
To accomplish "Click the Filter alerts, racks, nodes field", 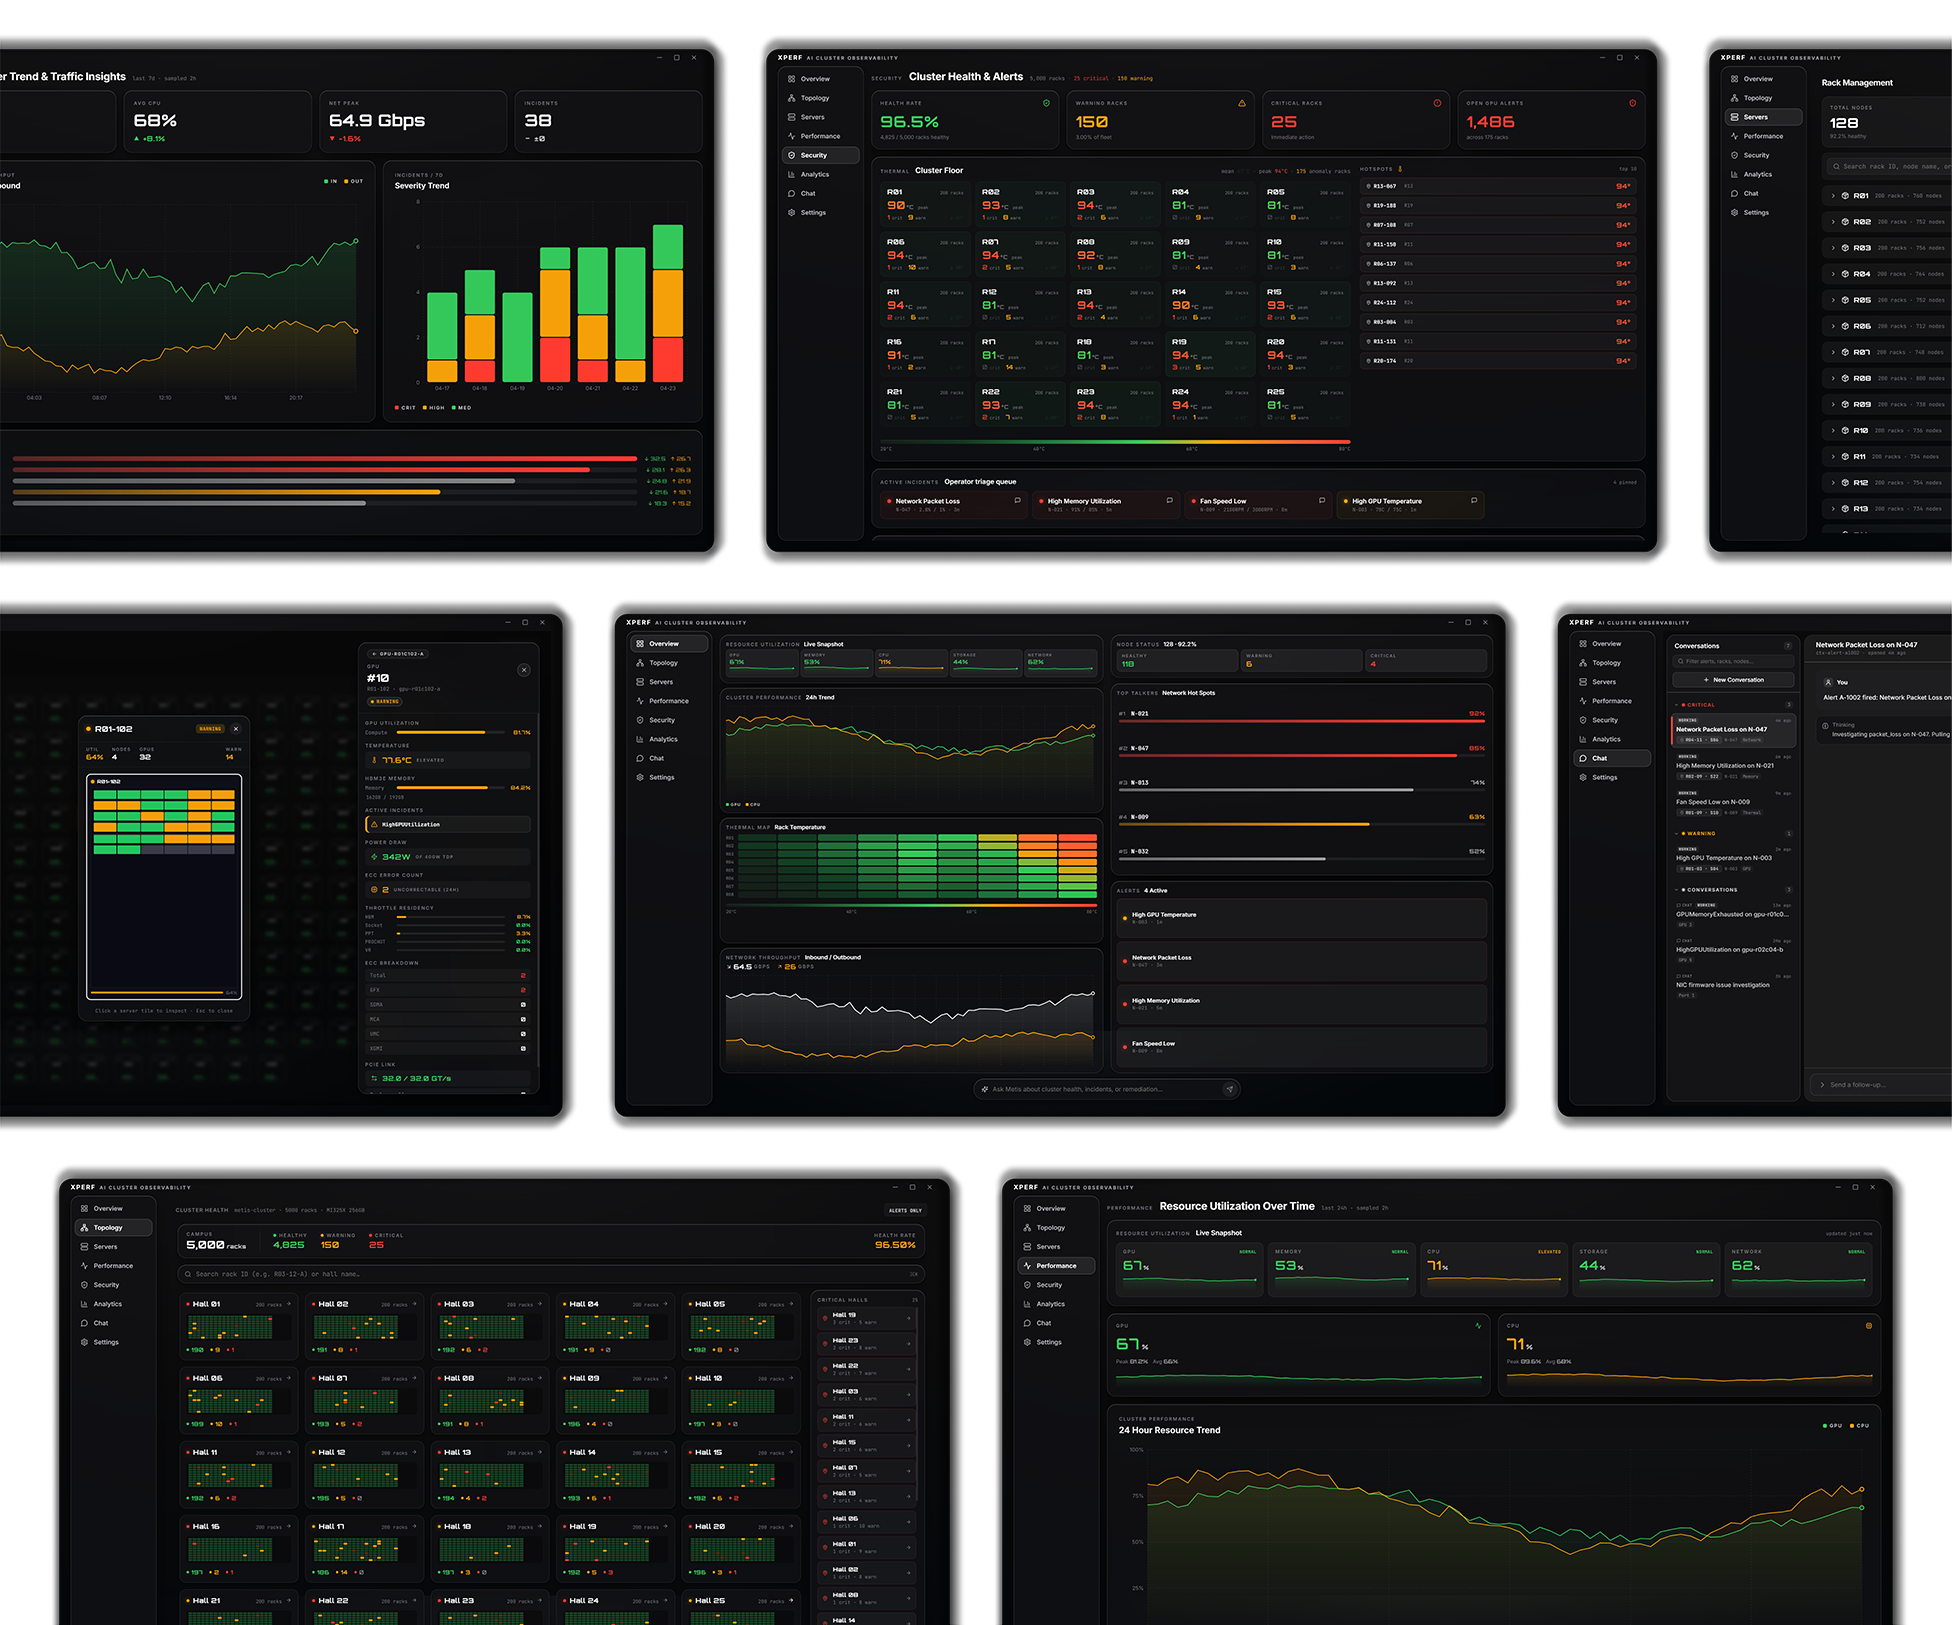I will pos(1734,661).
